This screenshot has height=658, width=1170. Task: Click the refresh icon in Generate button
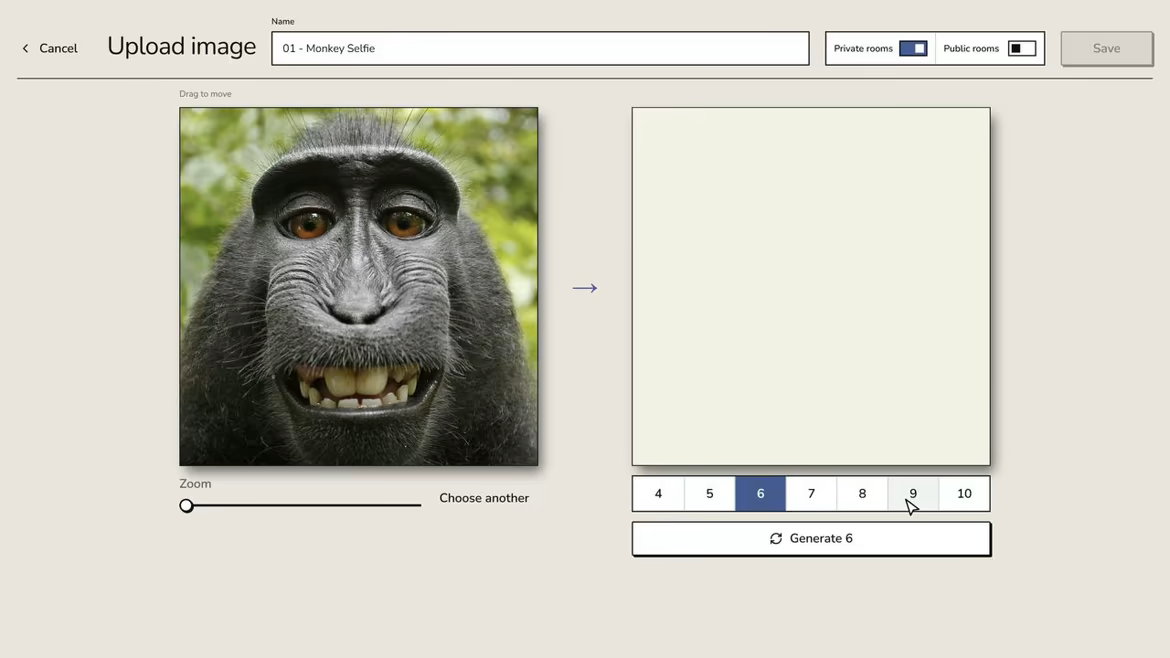tap(776, 539)
